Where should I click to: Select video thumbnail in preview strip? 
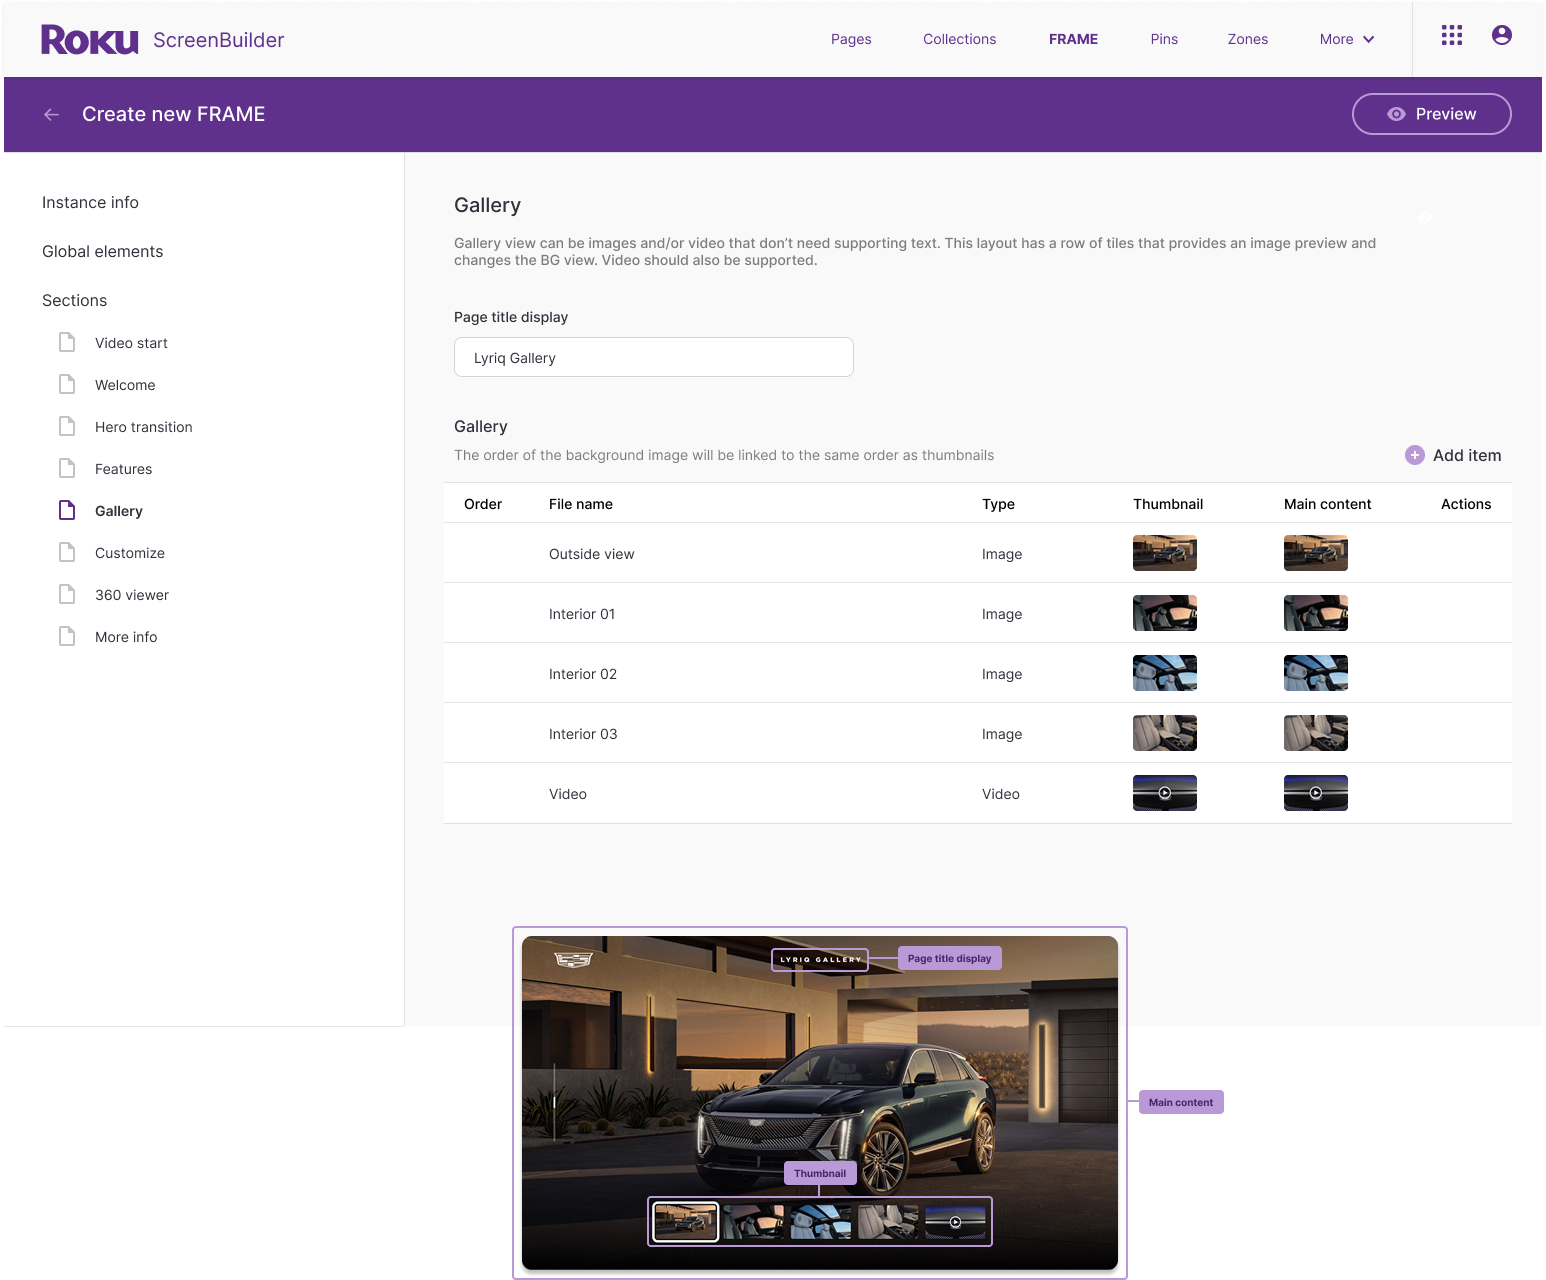[955, 1222]
